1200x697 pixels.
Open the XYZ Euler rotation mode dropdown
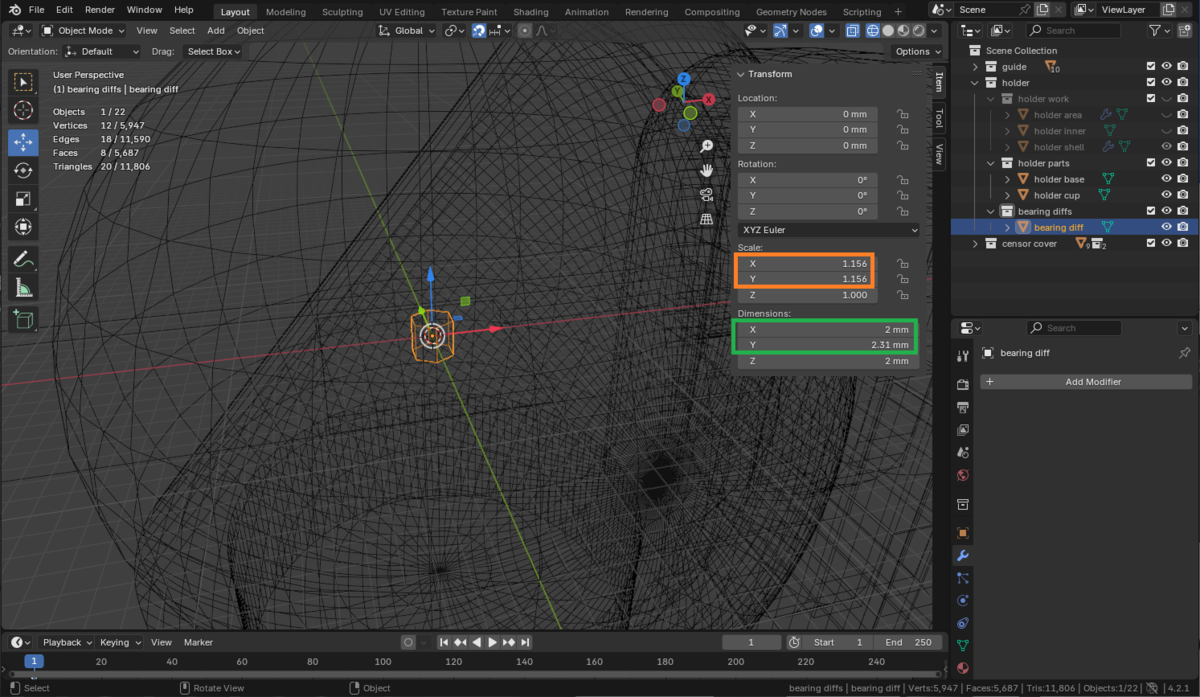point(828,230)
